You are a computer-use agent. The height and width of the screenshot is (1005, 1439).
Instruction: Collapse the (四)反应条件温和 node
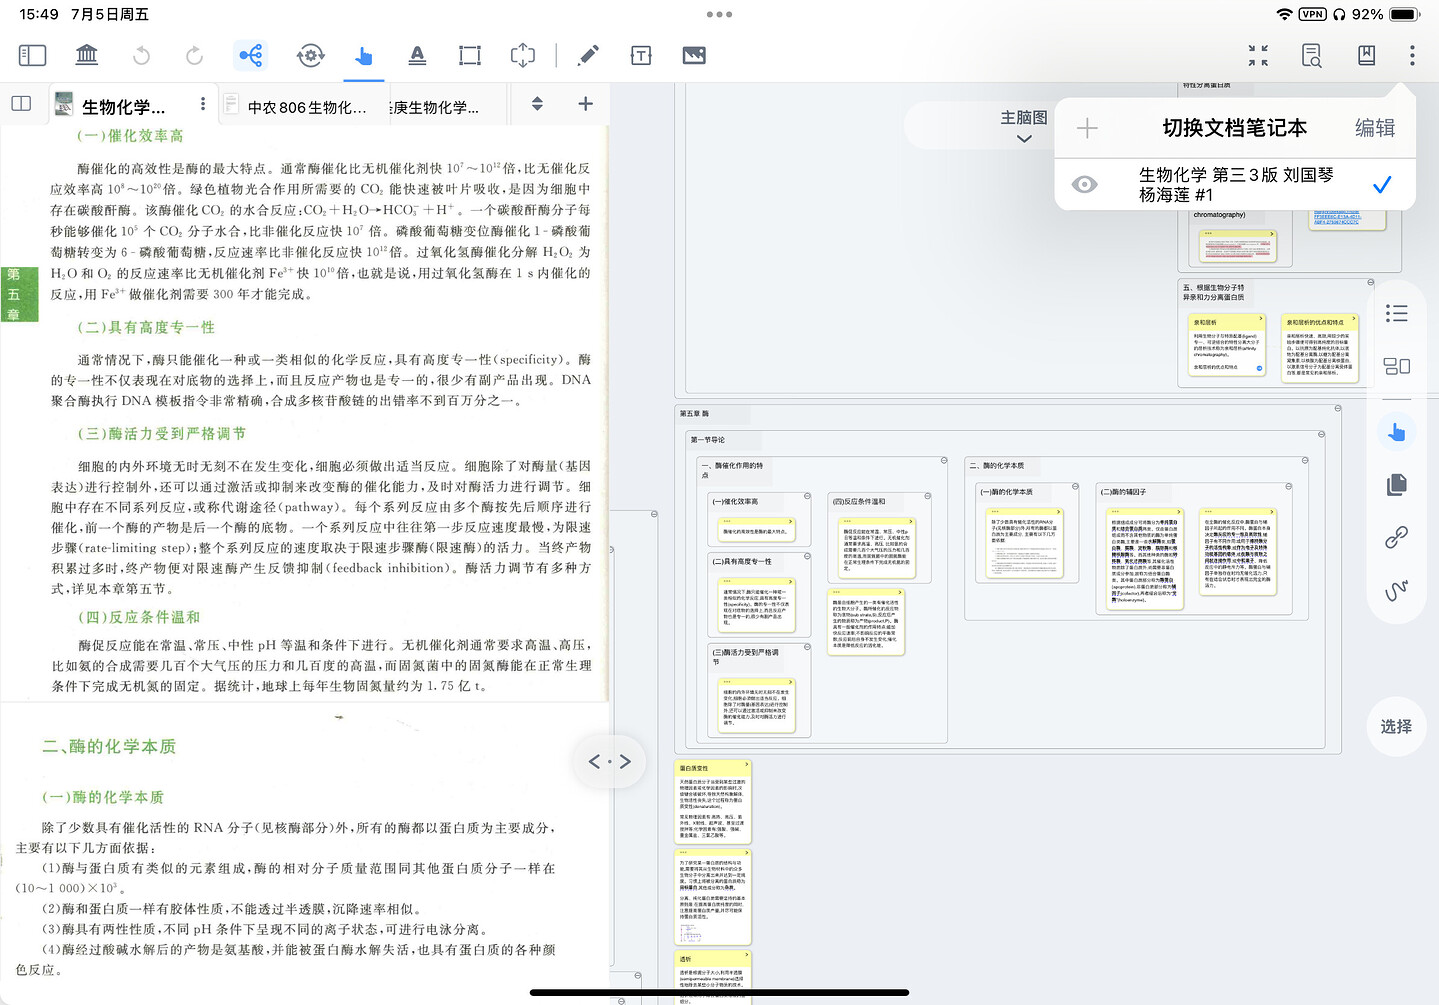coord(928,495)
